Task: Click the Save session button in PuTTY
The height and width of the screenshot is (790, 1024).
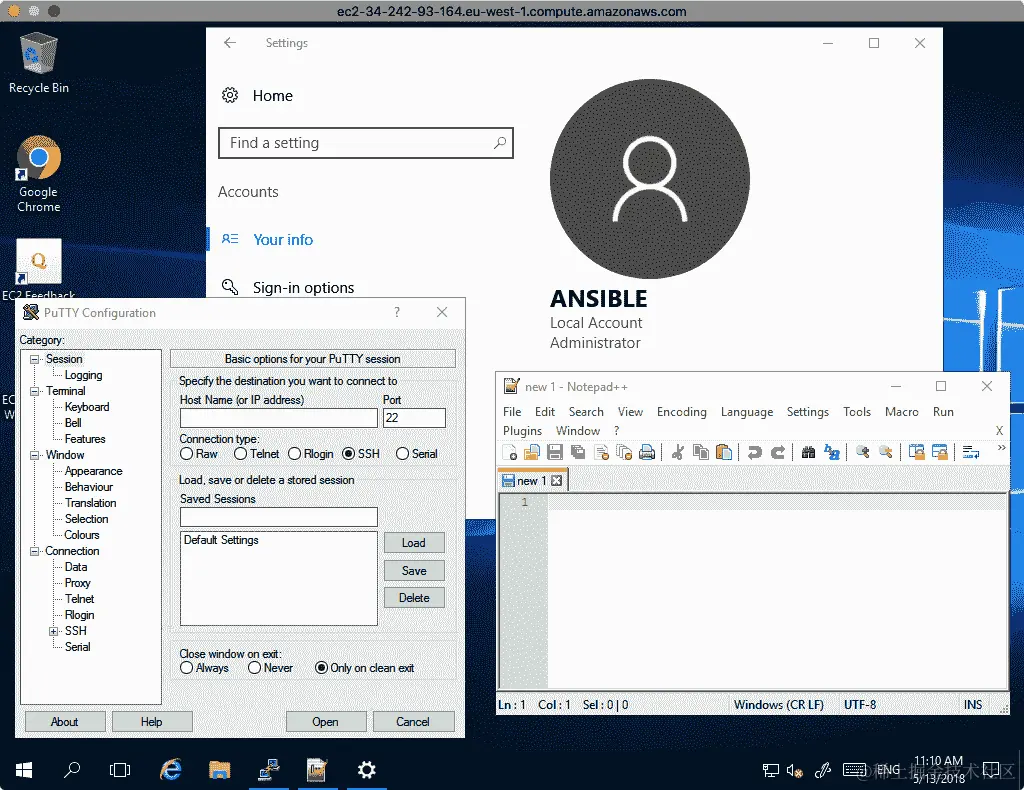Action: (x=414, y=571)
